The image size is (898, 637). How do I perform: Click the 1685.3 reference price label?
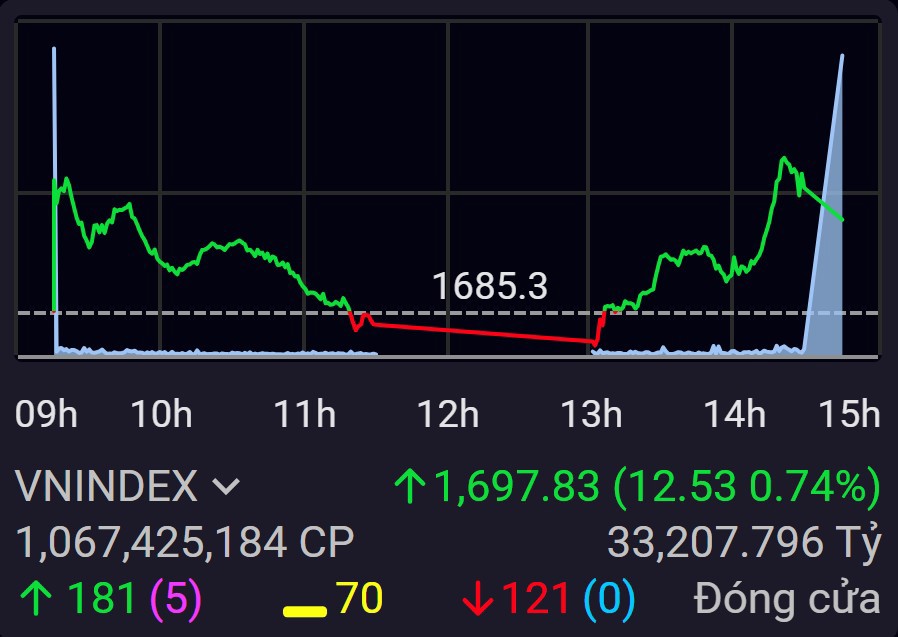490,287
